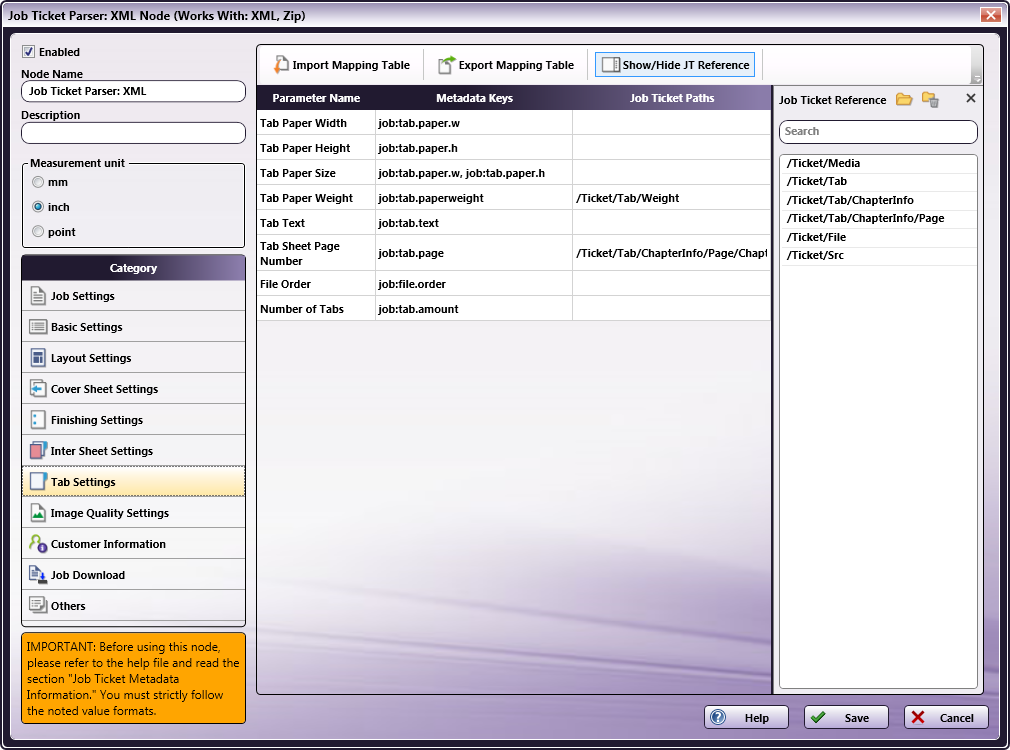Image resolution: width=1010 pixels, height=750 pixels.
Task: Click Export Mapping Table label
Action: coord(516,65)
